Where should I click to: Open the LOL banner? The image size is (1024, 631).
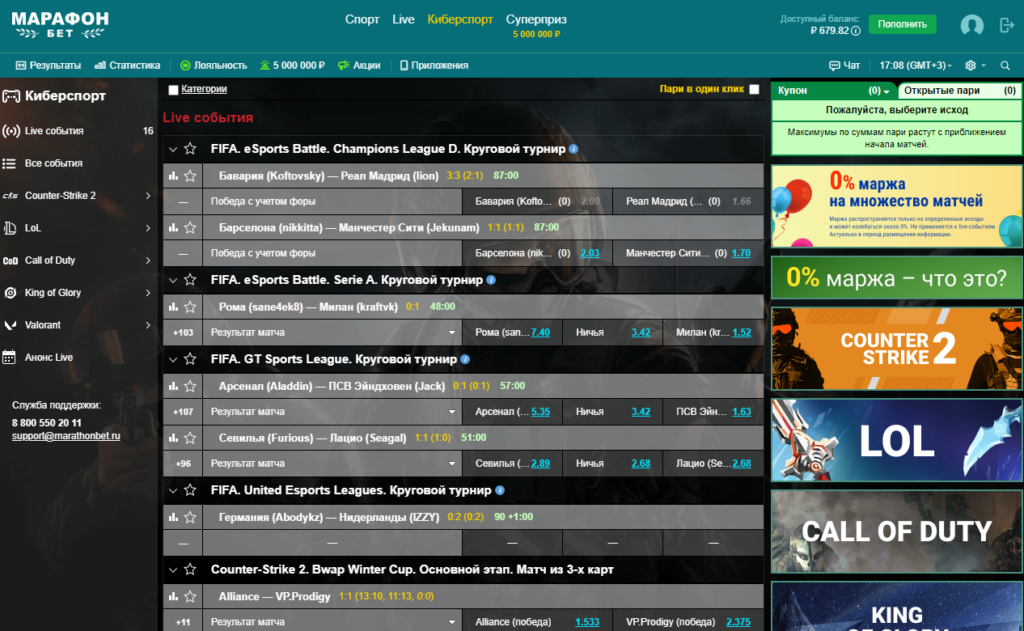pyautogui.click(x=897, y=440)
